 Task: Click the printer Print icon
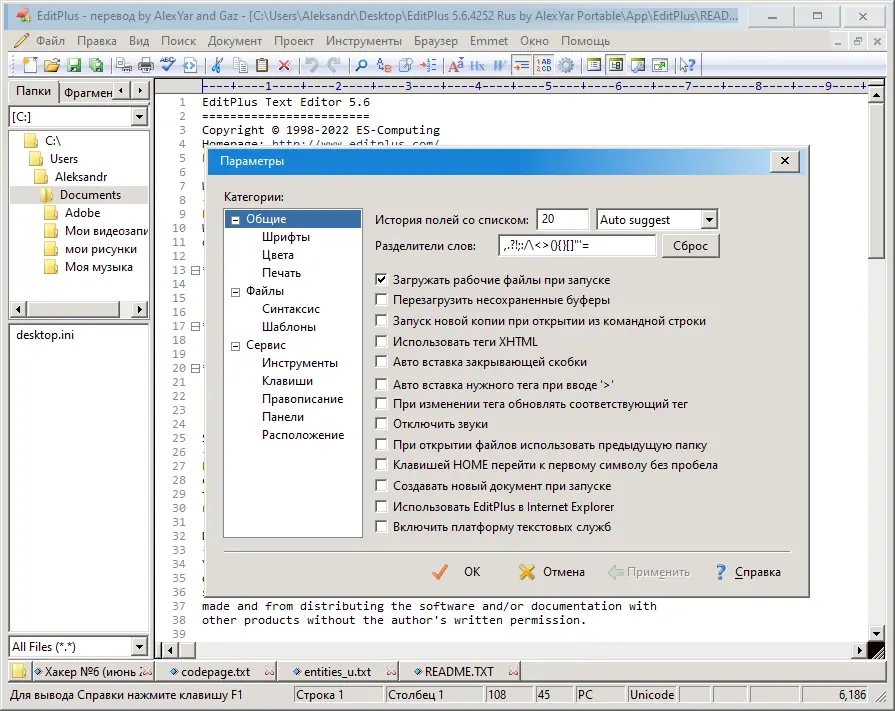pyautogui.click(x=146, y=65)
